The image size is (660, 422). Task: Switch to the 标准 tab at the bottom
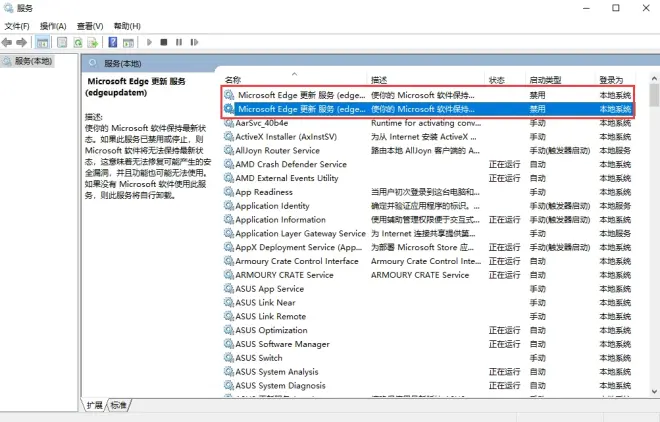click(119, 405)
